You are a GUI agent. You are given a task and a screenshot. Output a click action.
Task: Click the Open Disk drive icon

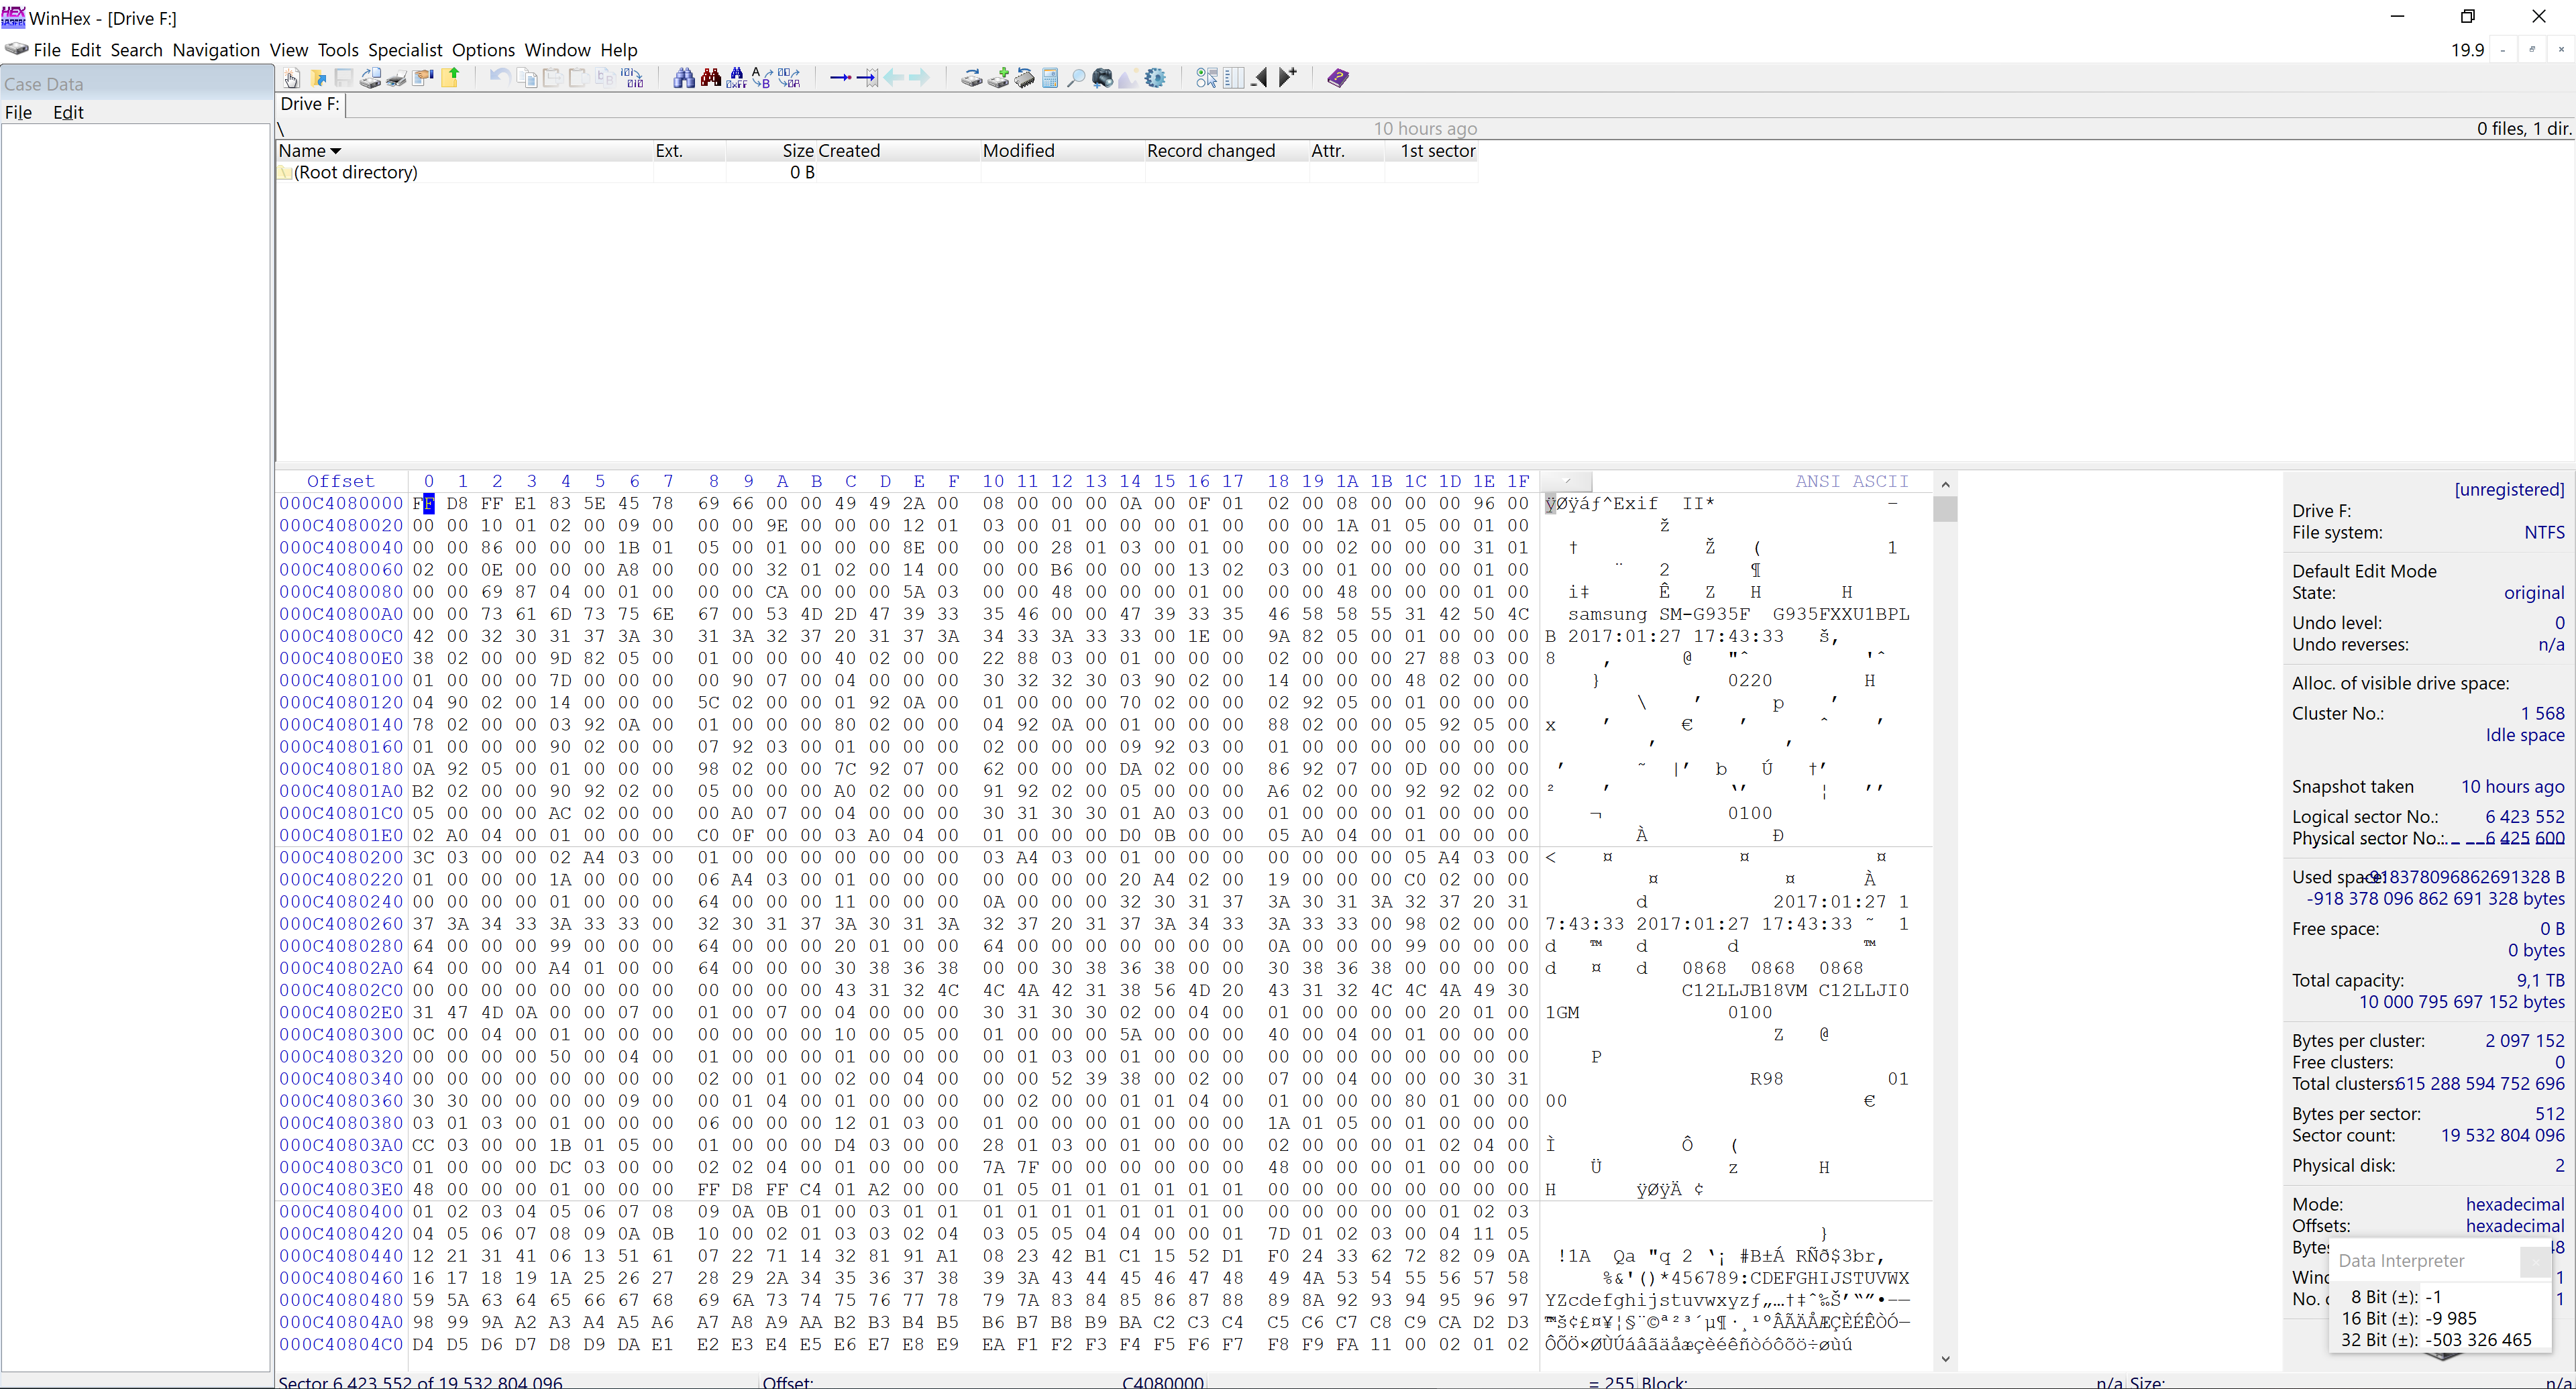971,78
